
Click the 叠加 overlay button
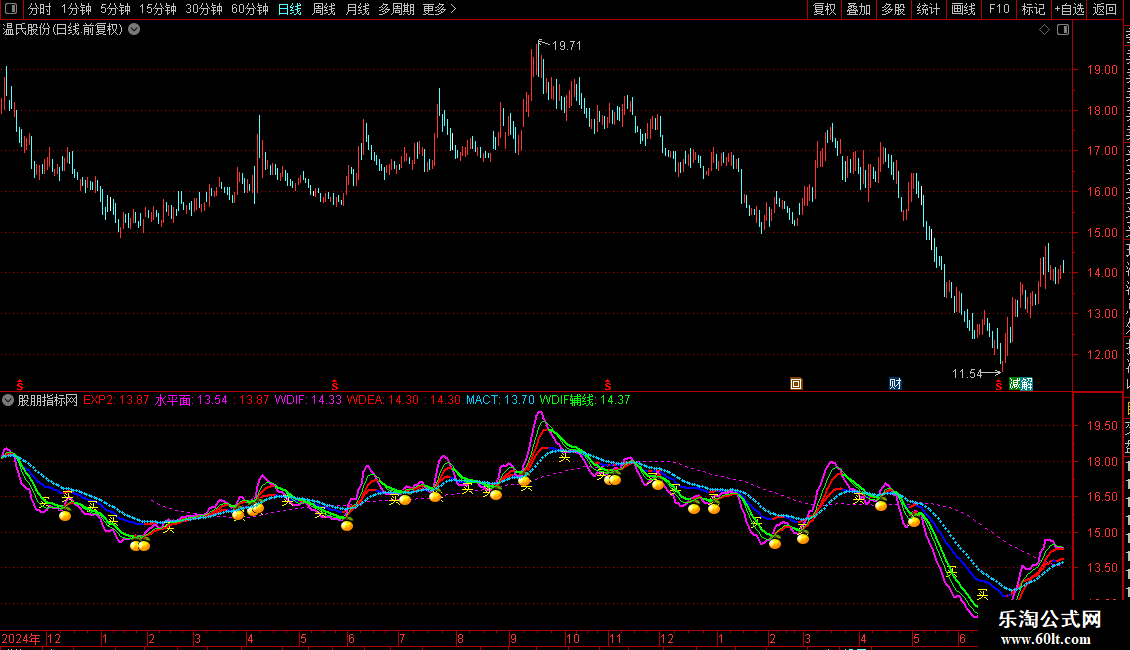(x=858, y=9)
